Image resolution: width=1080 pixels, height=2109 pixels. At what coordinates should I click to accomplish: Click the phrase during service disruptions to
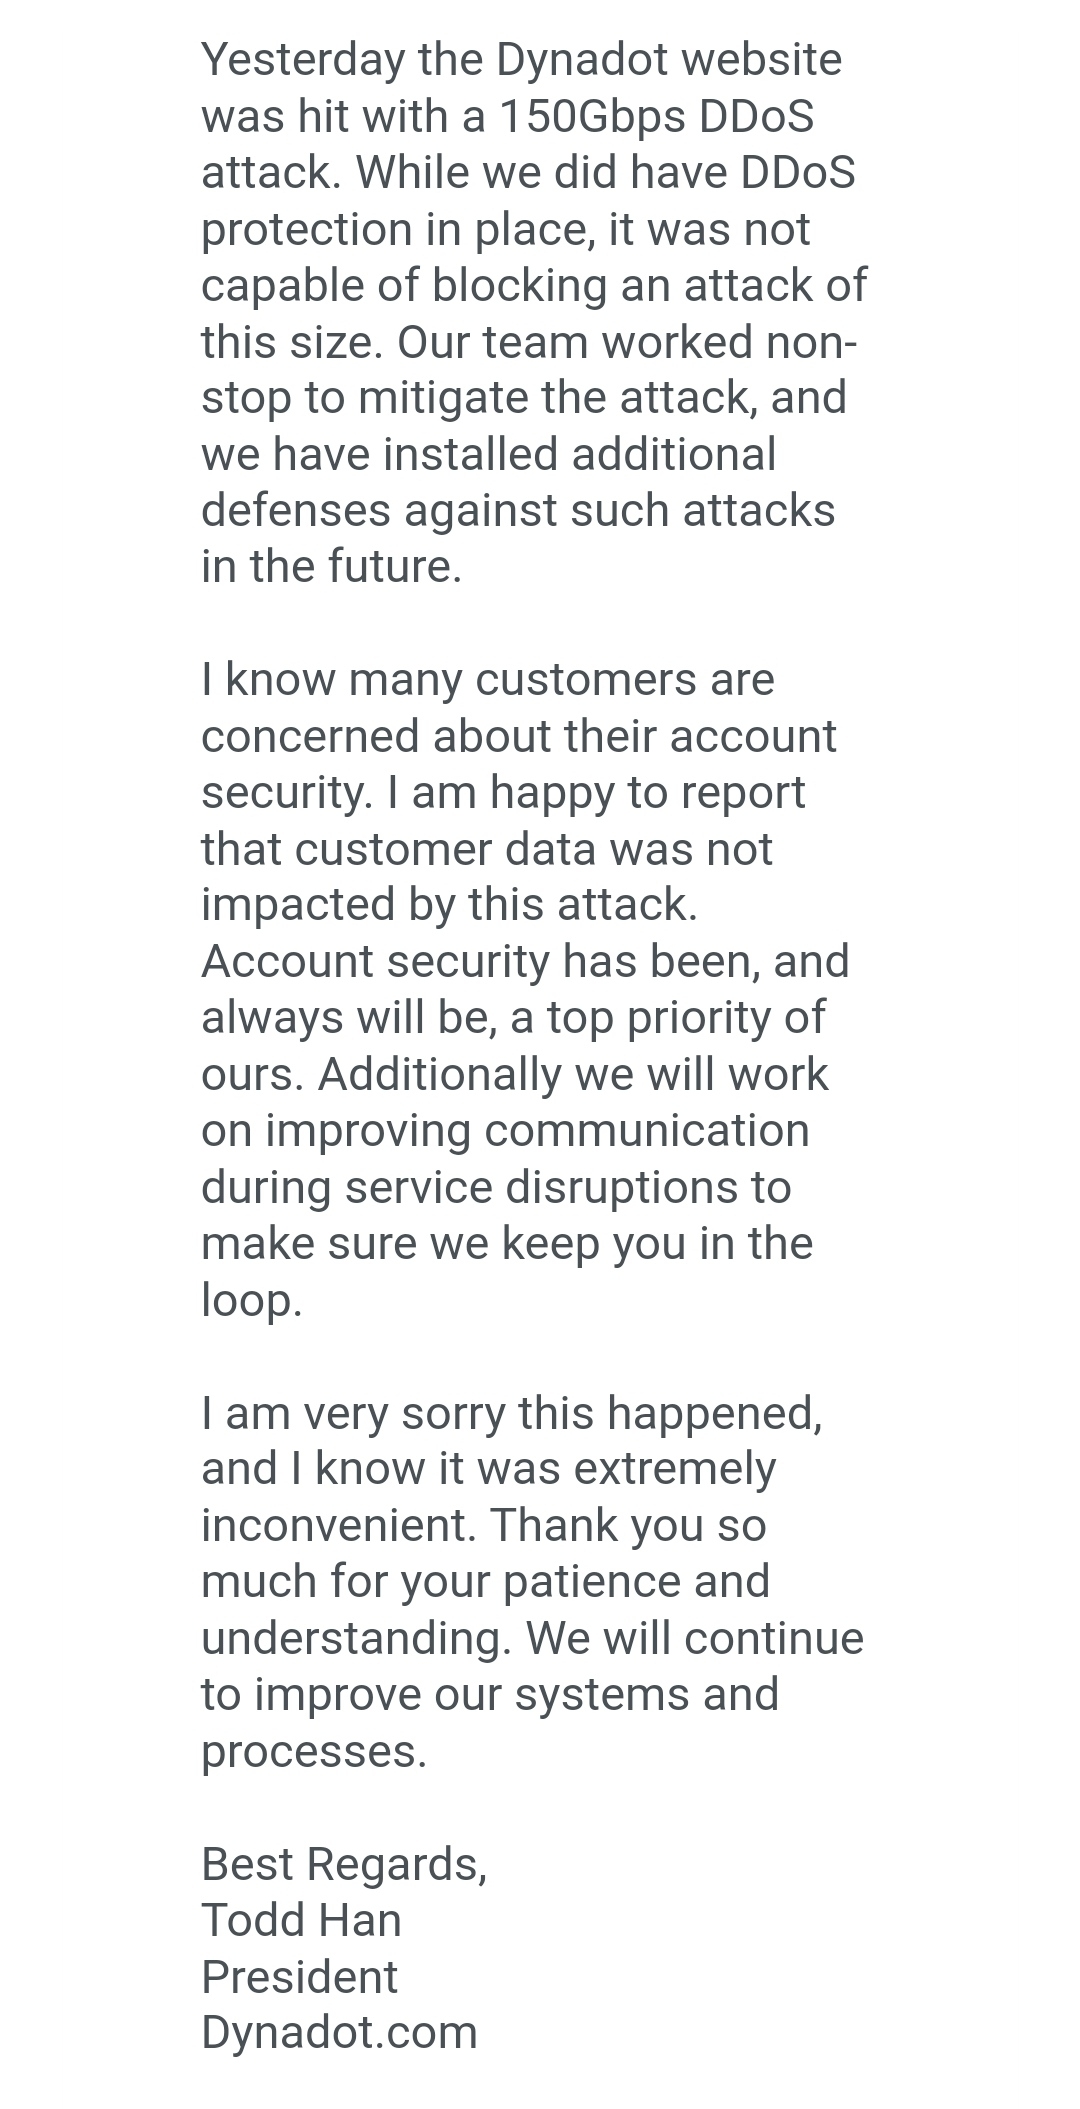pyautogui.click(x=496, y=1188)
